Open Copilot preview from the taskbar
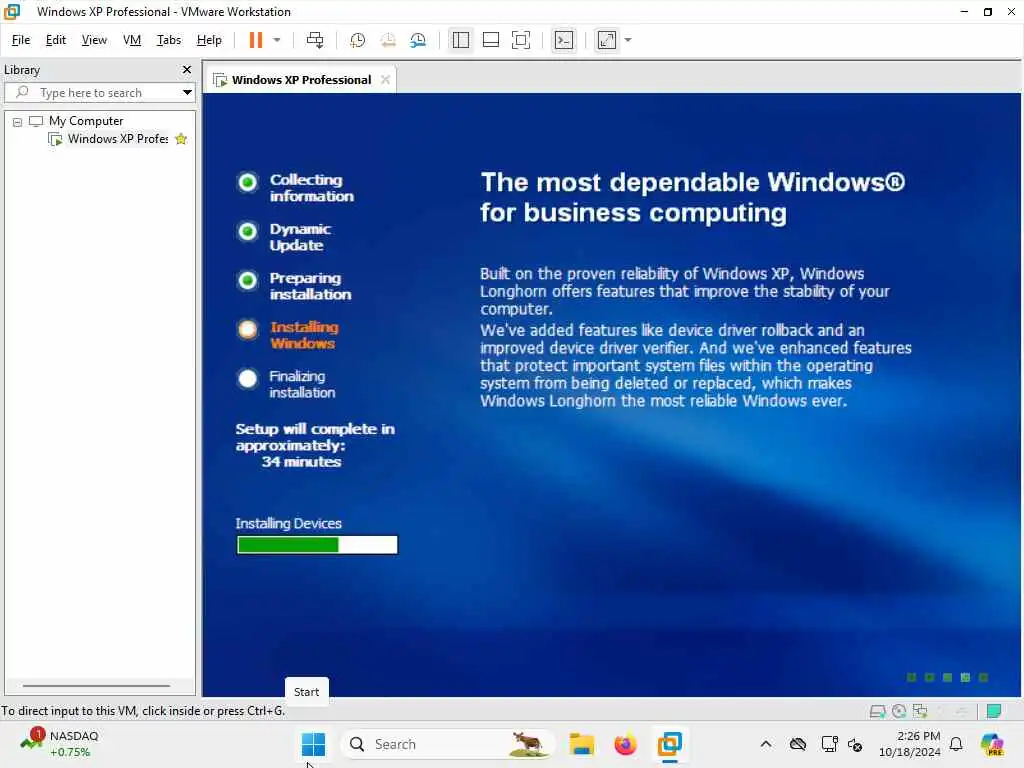Image resolution: width=1024 pixels, height=768 pixels. (x=992, y=744)
